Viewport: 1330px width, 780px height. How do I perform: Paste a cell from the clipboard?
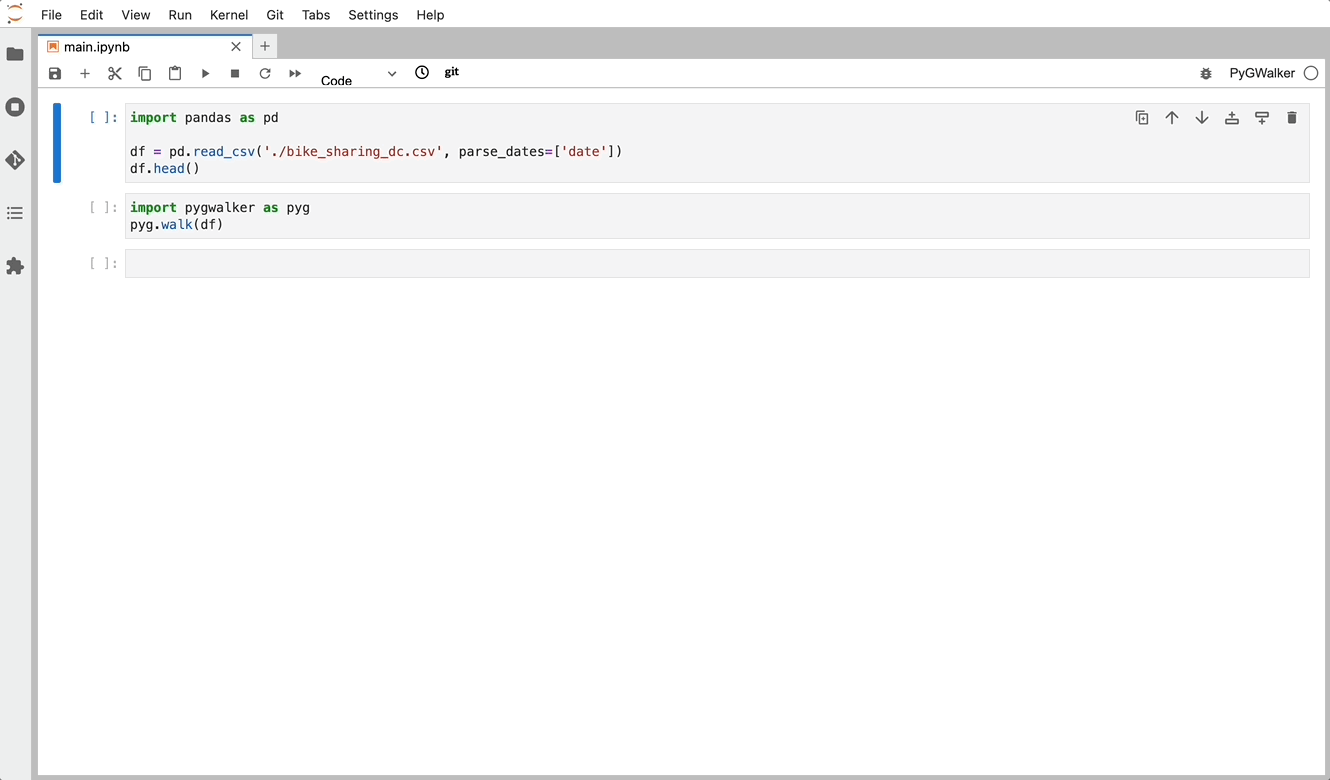175,73
